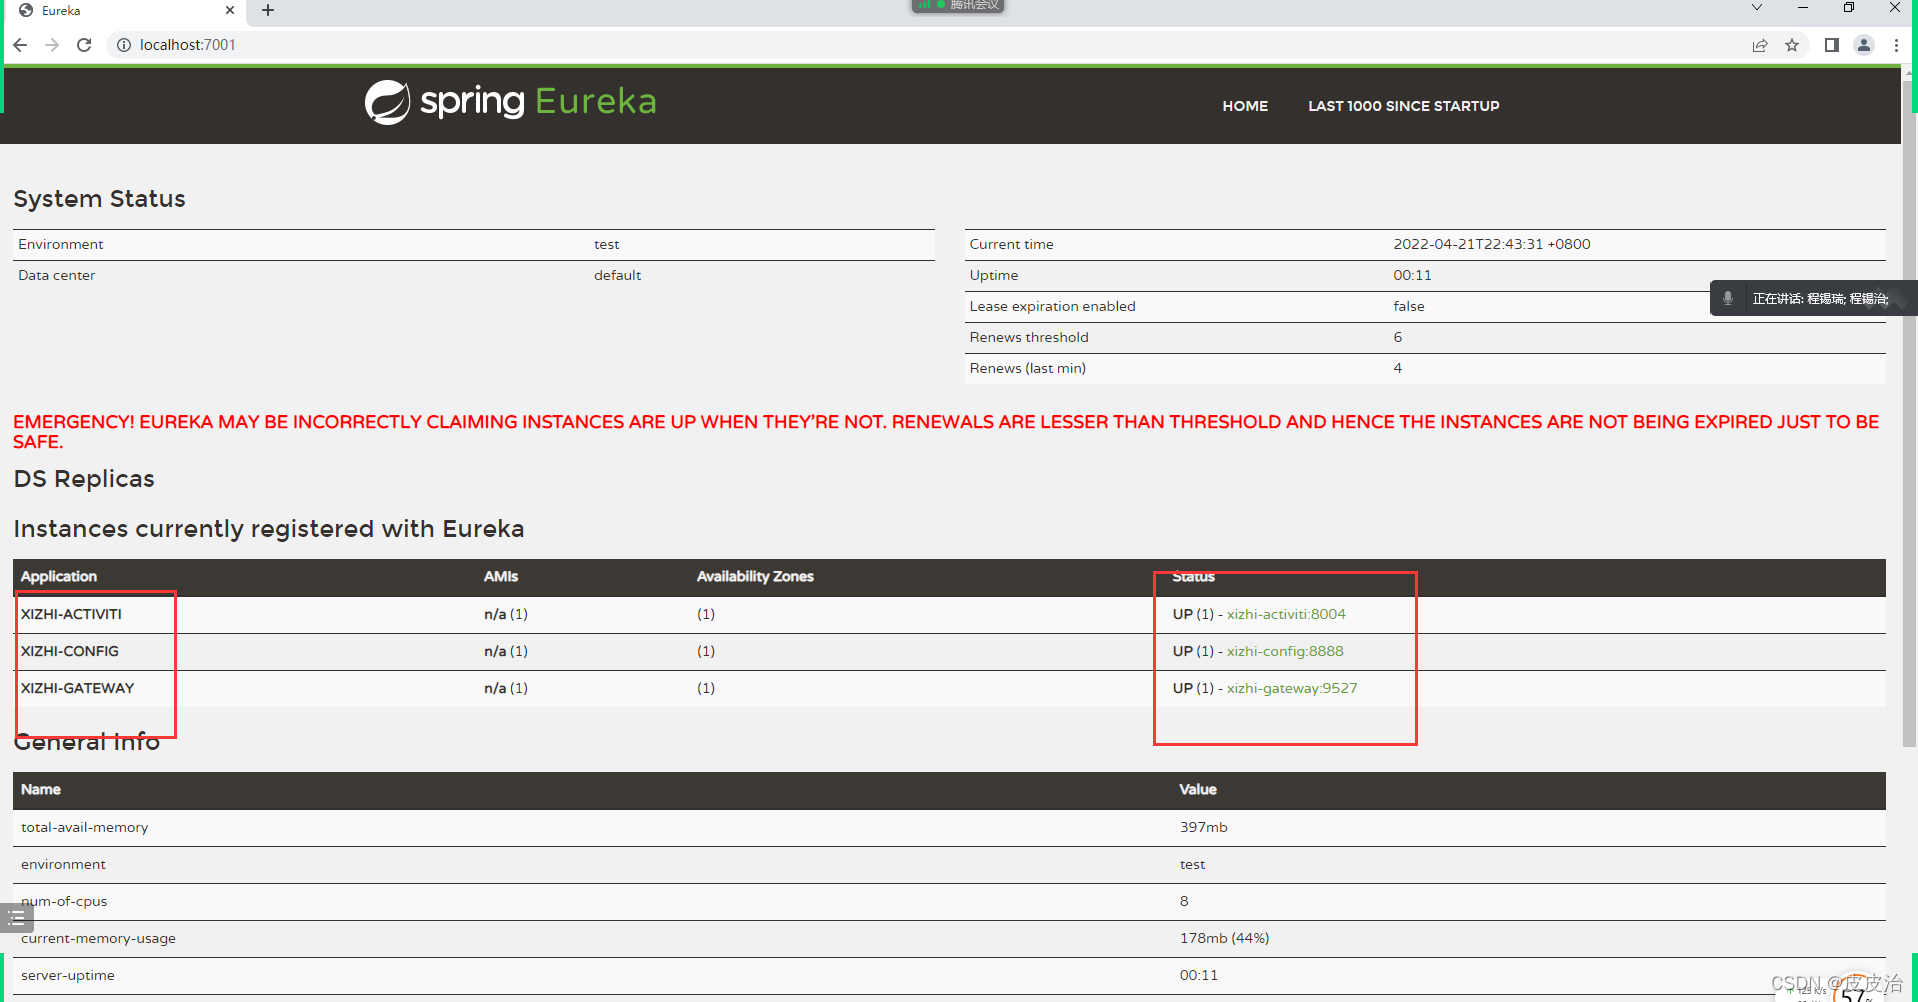Open LAST 1000 SINCE STARTUP view

pyautogui.click(x=1403, y=106)
